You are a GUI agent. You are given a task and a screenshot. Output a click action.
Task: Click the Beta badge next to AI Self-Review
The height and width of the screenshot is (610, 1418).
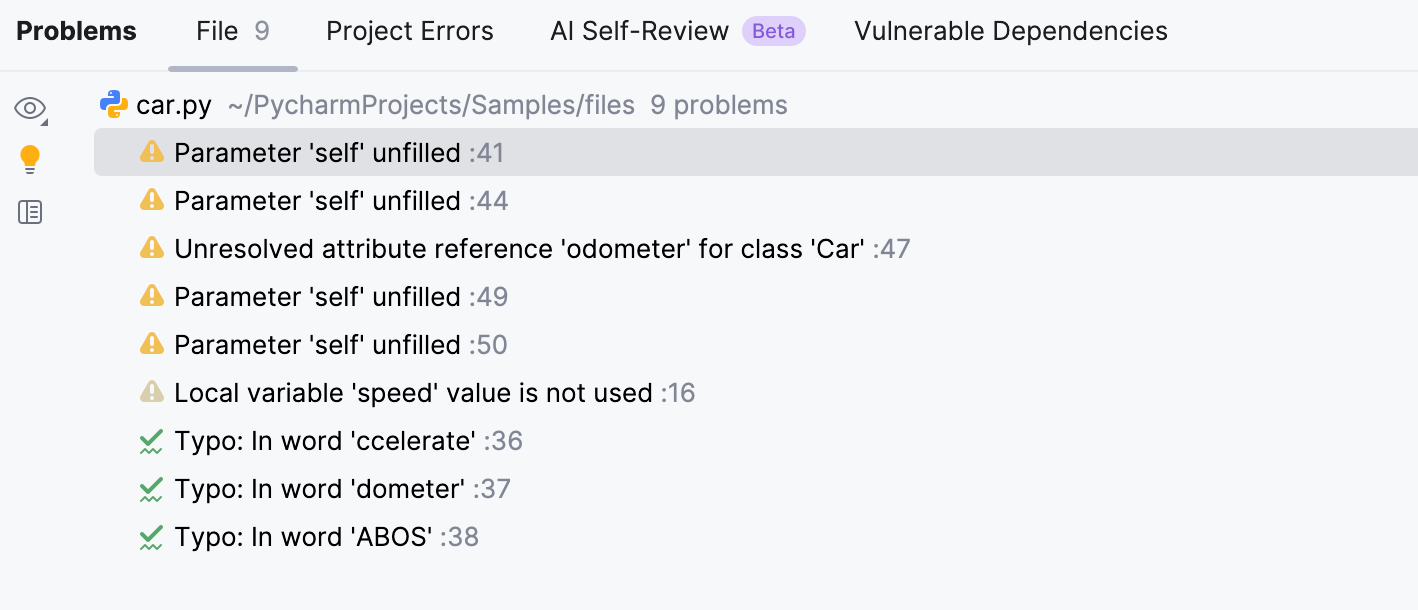(773, 31)
